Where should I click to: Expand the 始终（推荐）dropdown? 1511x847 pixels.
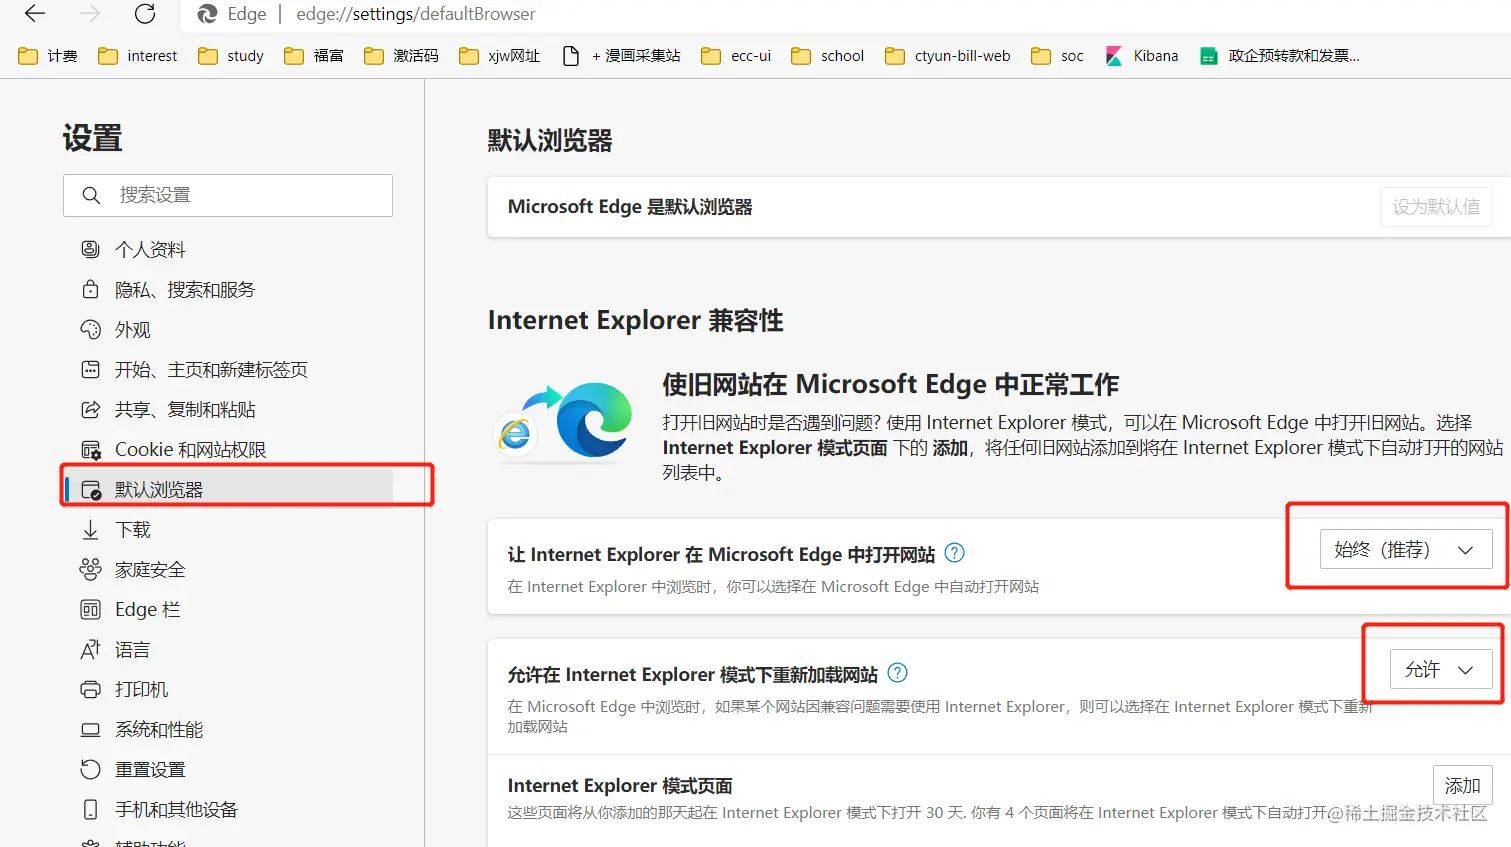click(x=1406, y=549)
